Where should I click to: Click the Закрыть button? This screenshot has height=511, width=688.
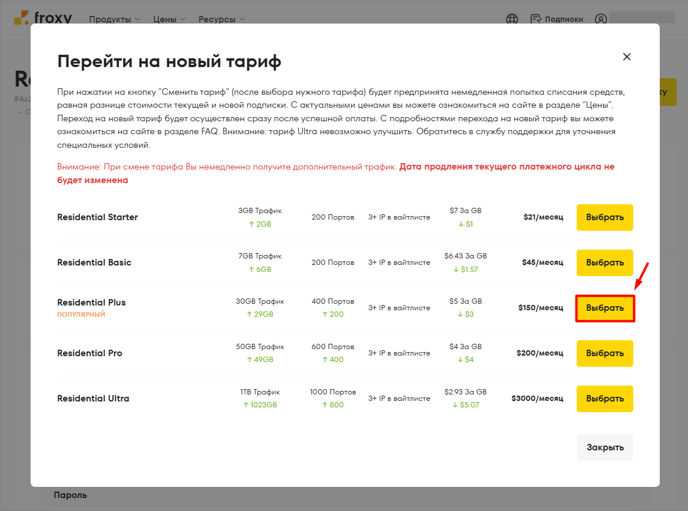605,447
